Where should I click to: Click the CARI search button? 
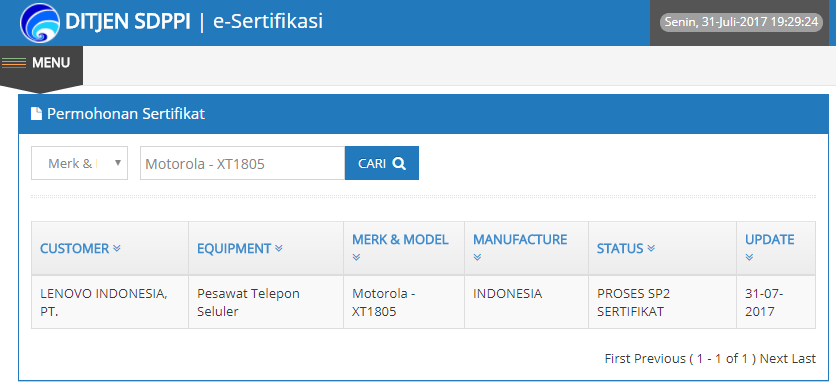tap(382, 163)
